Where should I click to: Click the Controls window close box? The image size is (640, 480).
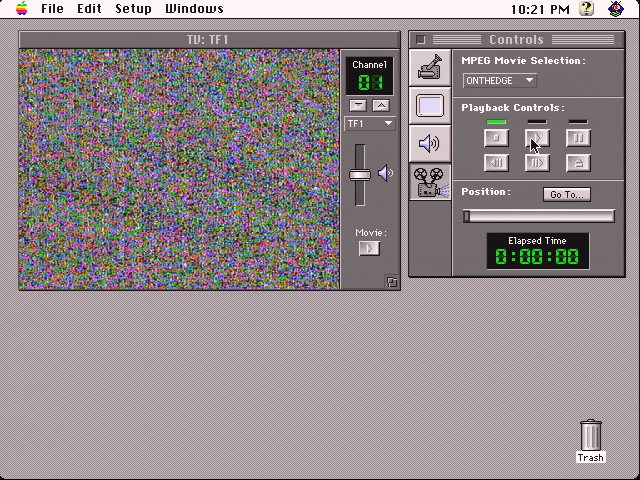[x=420, y=40]
